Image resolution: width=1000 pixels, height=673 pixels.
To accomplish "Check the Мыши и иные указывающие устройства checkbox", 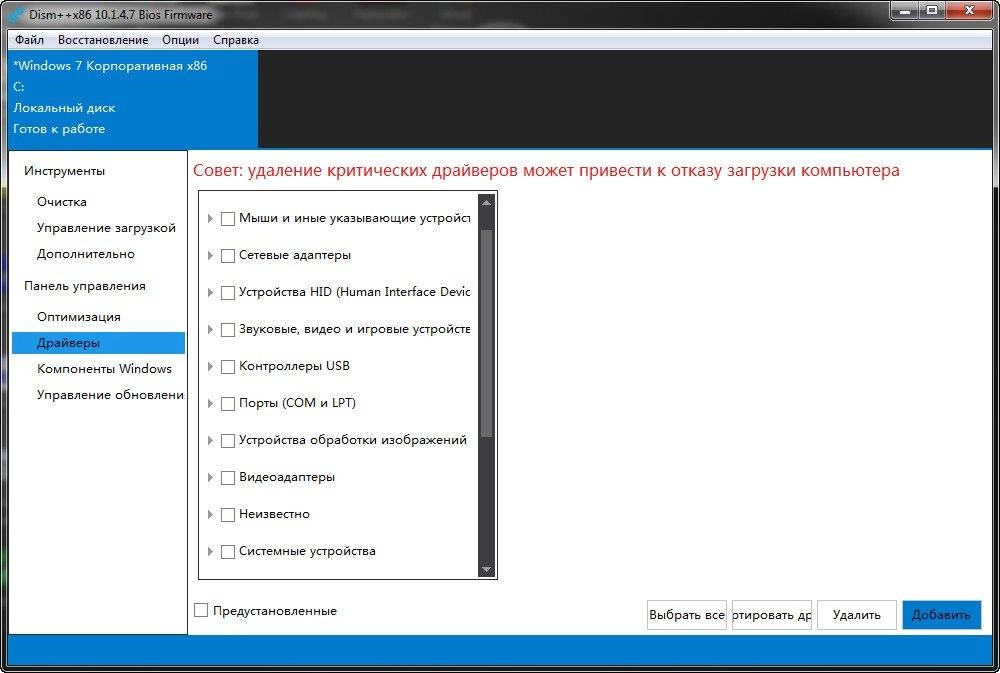I will pyautogui.click(x=228, y=219).
